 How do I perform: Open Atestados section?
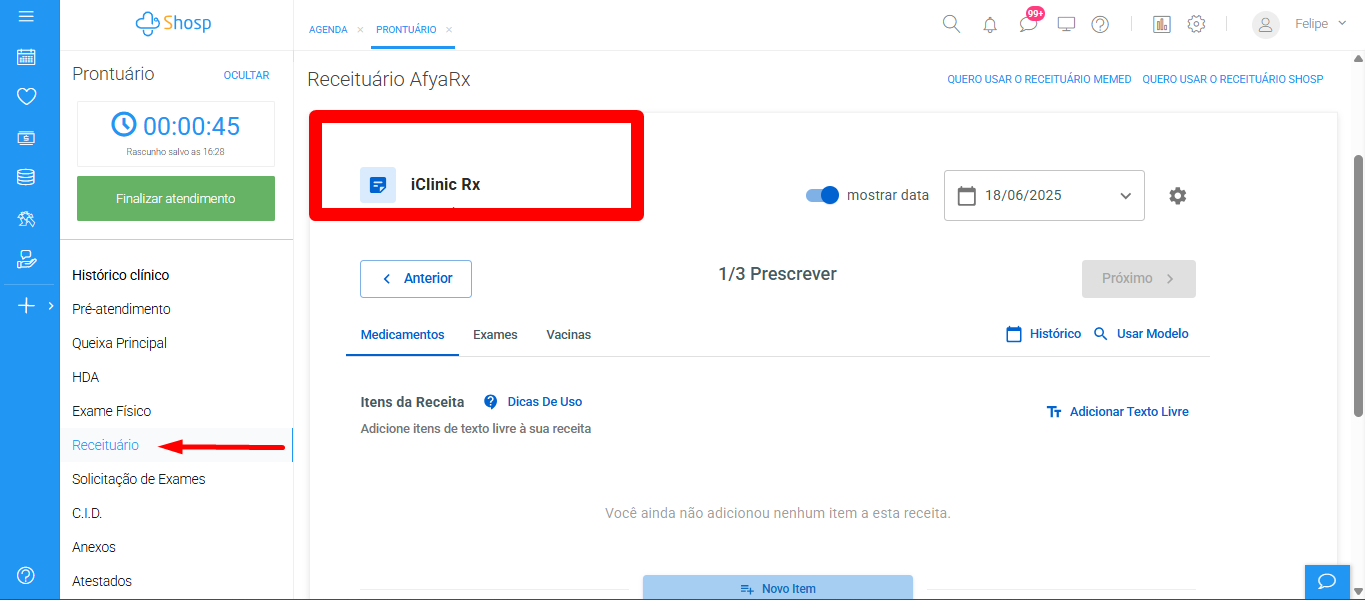click(x=102, y=581)
